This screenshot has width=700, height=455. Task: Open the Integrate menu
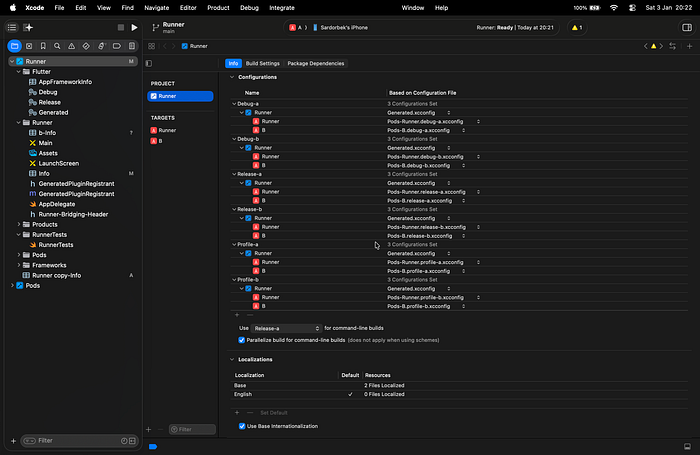coord(282,8)
